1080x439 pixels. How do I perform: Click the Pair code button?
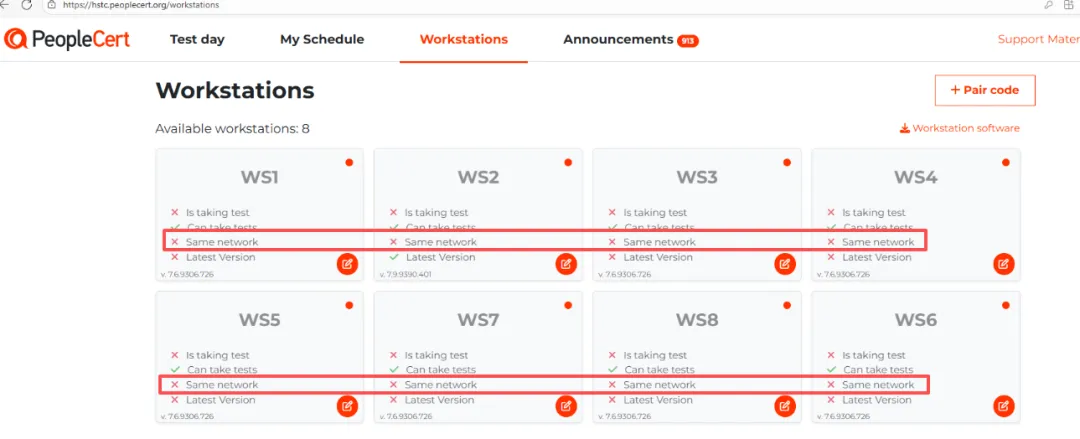coord(984,90)
